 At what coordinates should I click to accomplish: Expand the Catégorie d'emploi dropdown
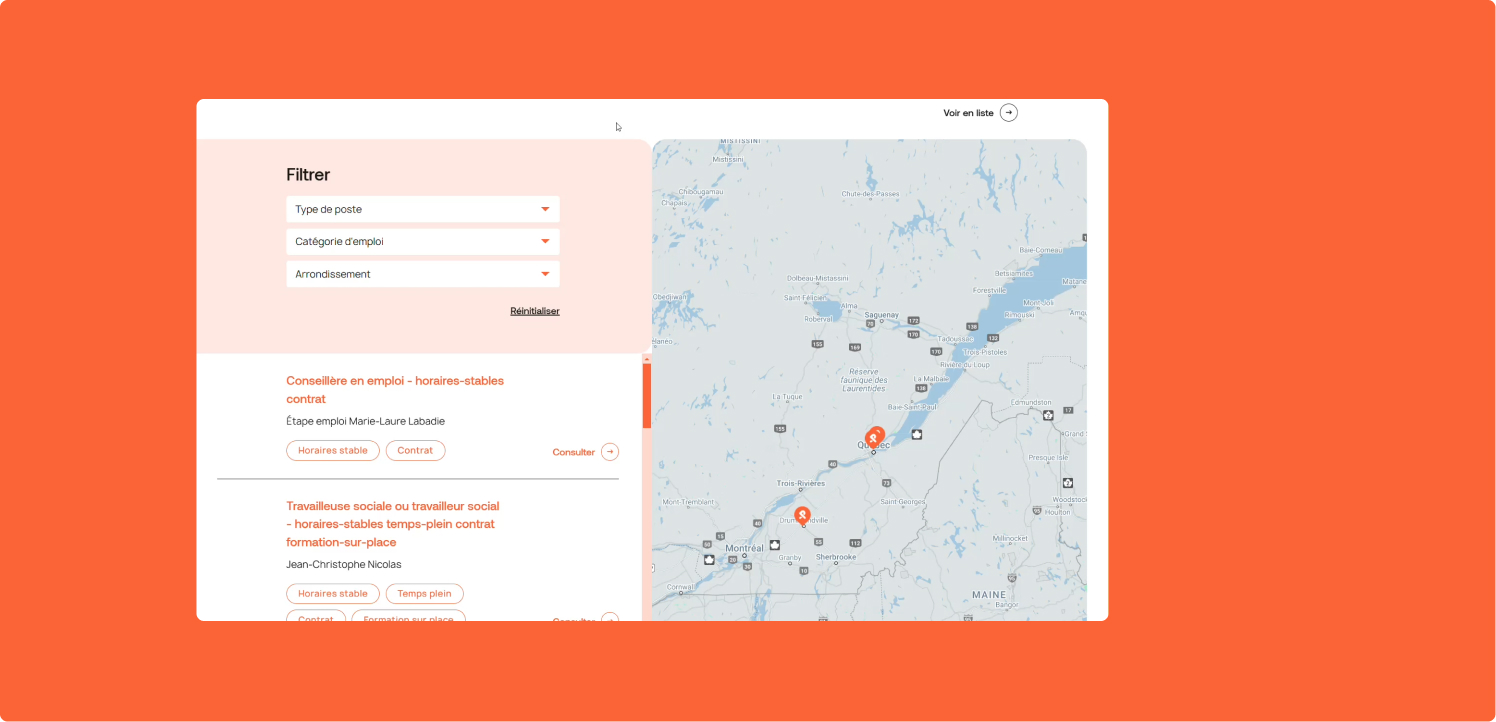(x=422, y=242)
